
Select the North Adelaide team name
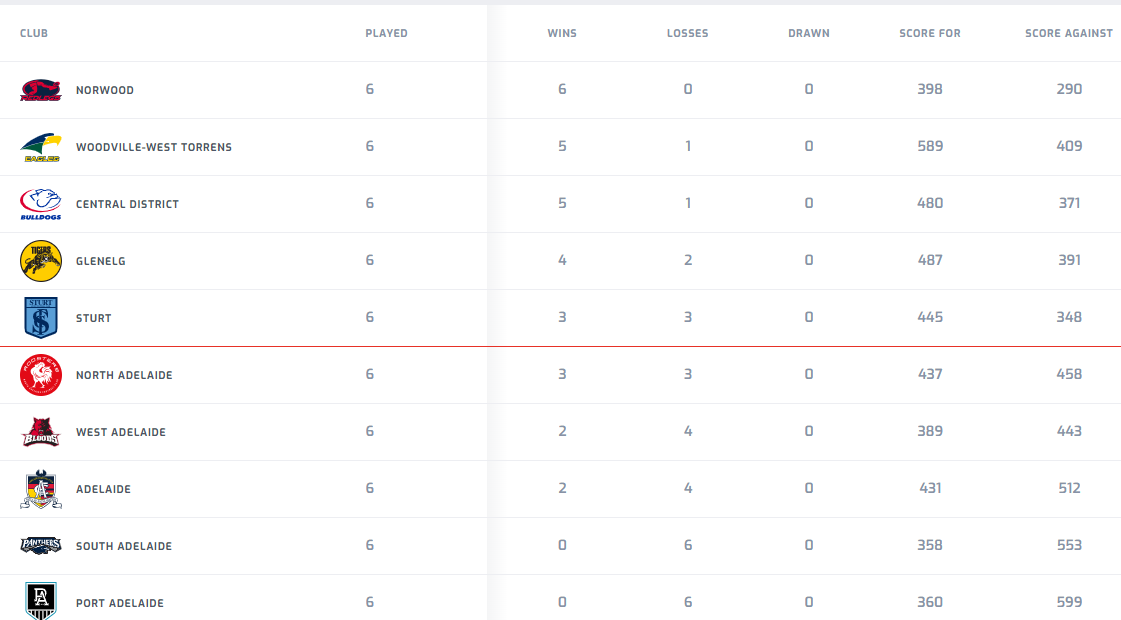click(x=124, y=376)
